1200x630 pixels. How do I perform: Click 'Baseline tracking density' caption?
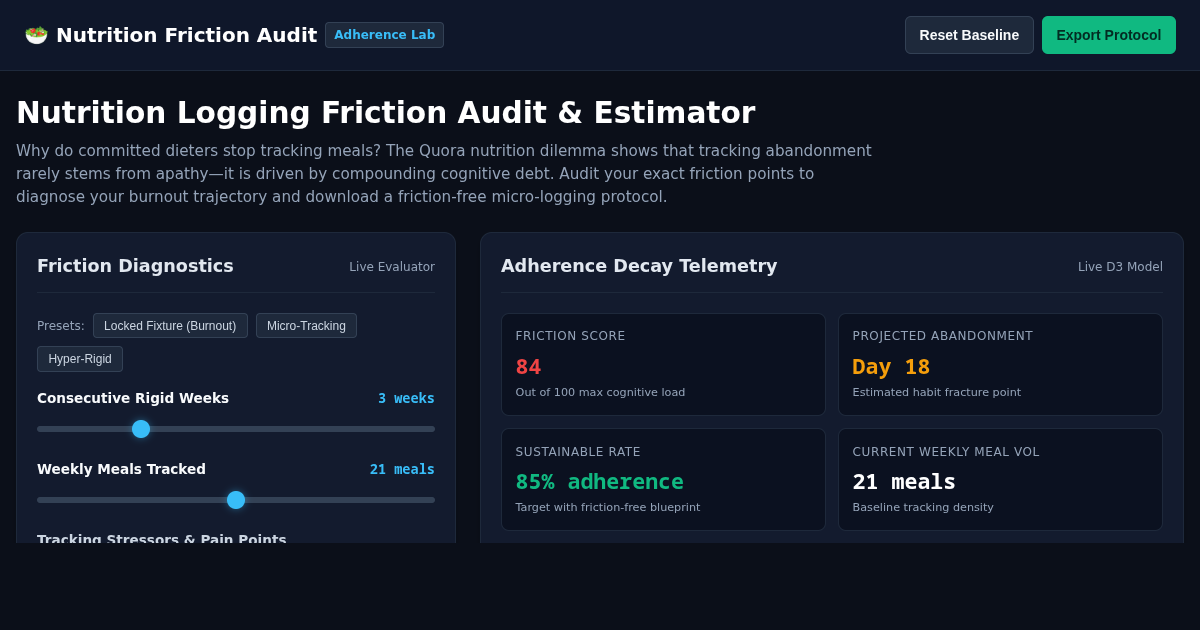(923, 508)
